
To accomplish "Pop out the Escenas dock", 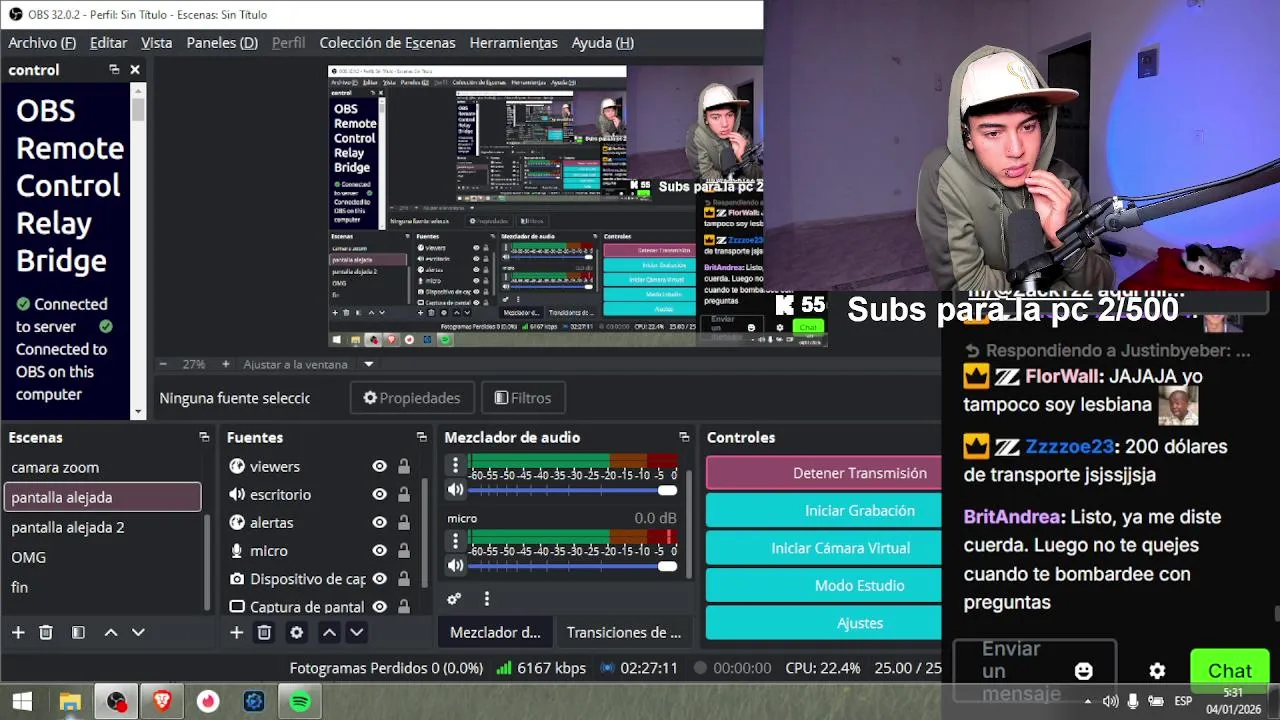I will (x=204, y=437).
